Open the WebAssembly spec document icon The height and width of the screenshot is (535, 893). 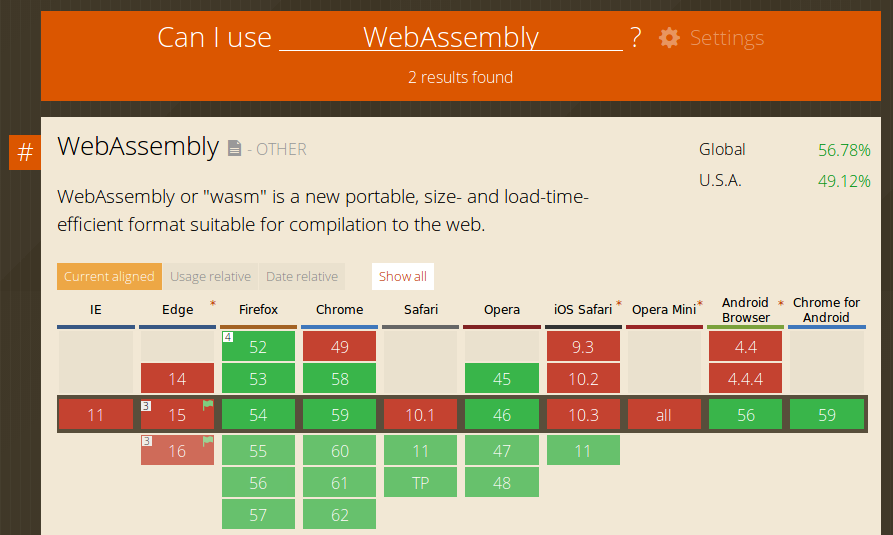pyautogui.click(x=234, y=149)
